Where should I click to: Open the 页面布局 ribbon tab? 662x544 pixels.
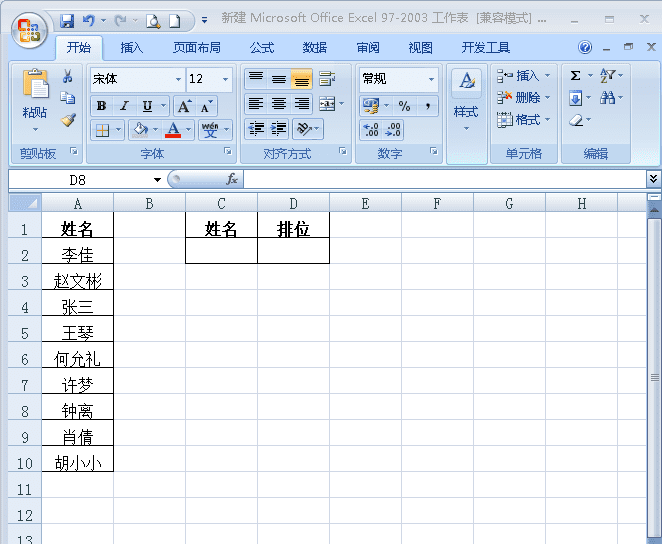[x=197, y=48]
